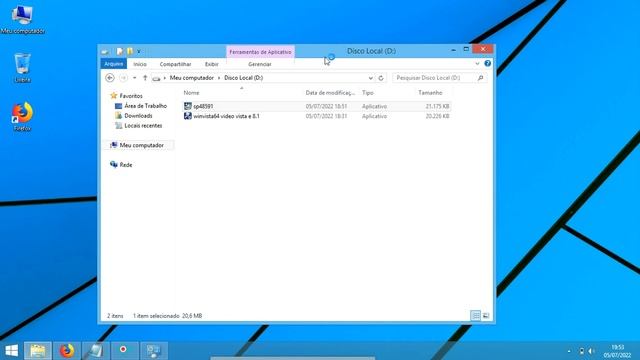Open Meu computador desktop icon

(x=22, y=19)
